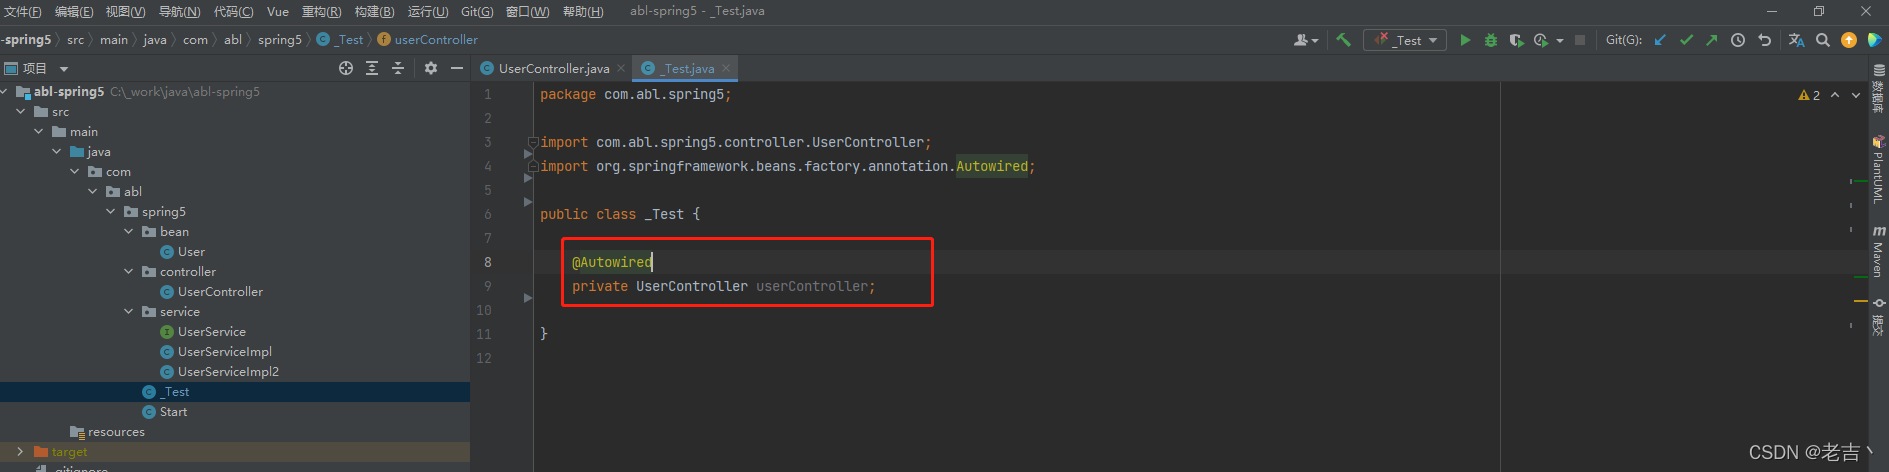The image size is (1889, 472).
Task: Open the Translate plugin icon
Action: (1796, 40)
